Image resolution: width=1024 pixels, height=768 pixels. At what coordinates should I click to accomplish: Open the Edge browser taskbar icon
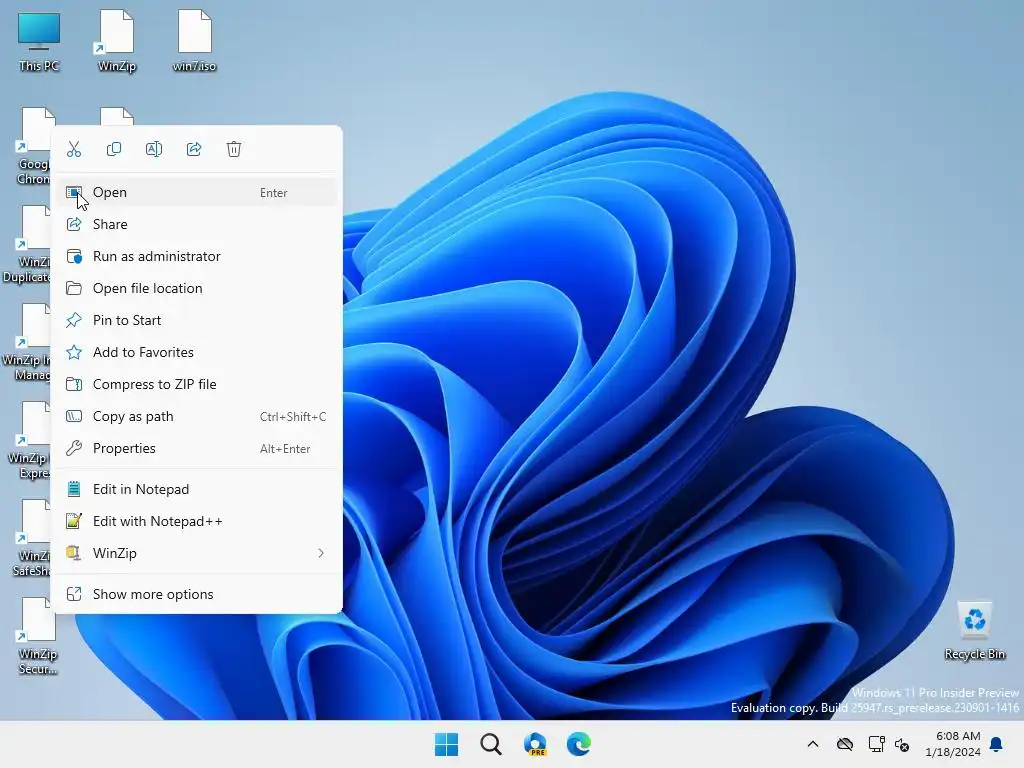click(x=579, y=744)
